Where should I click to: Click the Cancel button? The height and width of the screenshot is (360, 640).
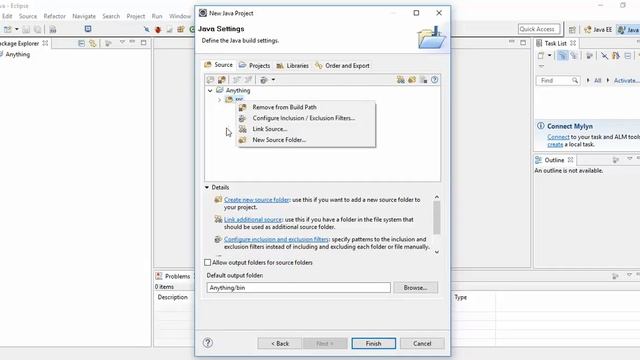point(422,344)
